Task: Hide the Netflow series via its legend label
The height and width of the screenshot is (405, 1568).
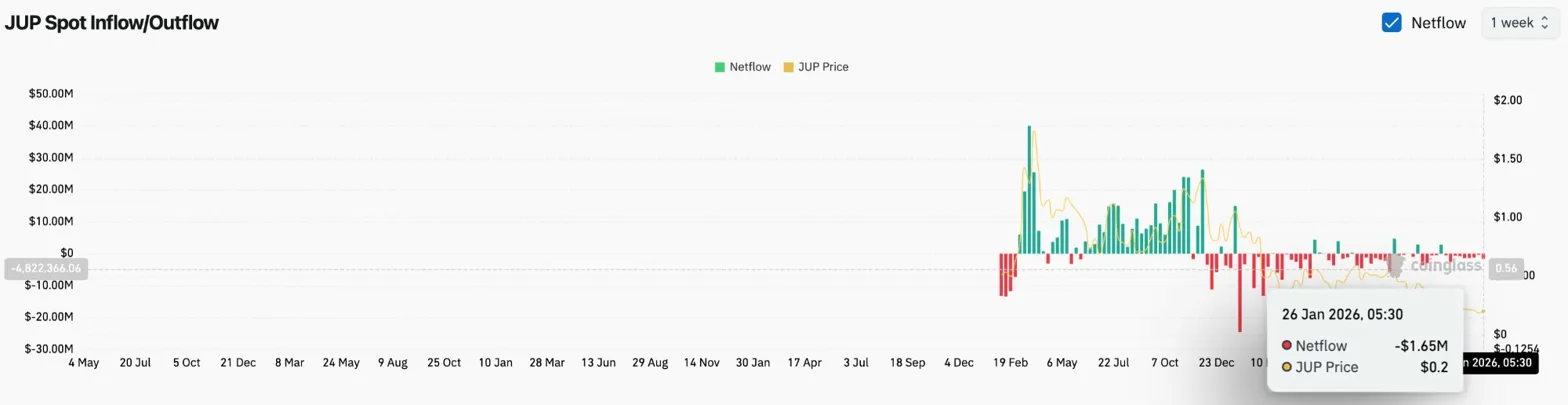Action: pos(751,67)
